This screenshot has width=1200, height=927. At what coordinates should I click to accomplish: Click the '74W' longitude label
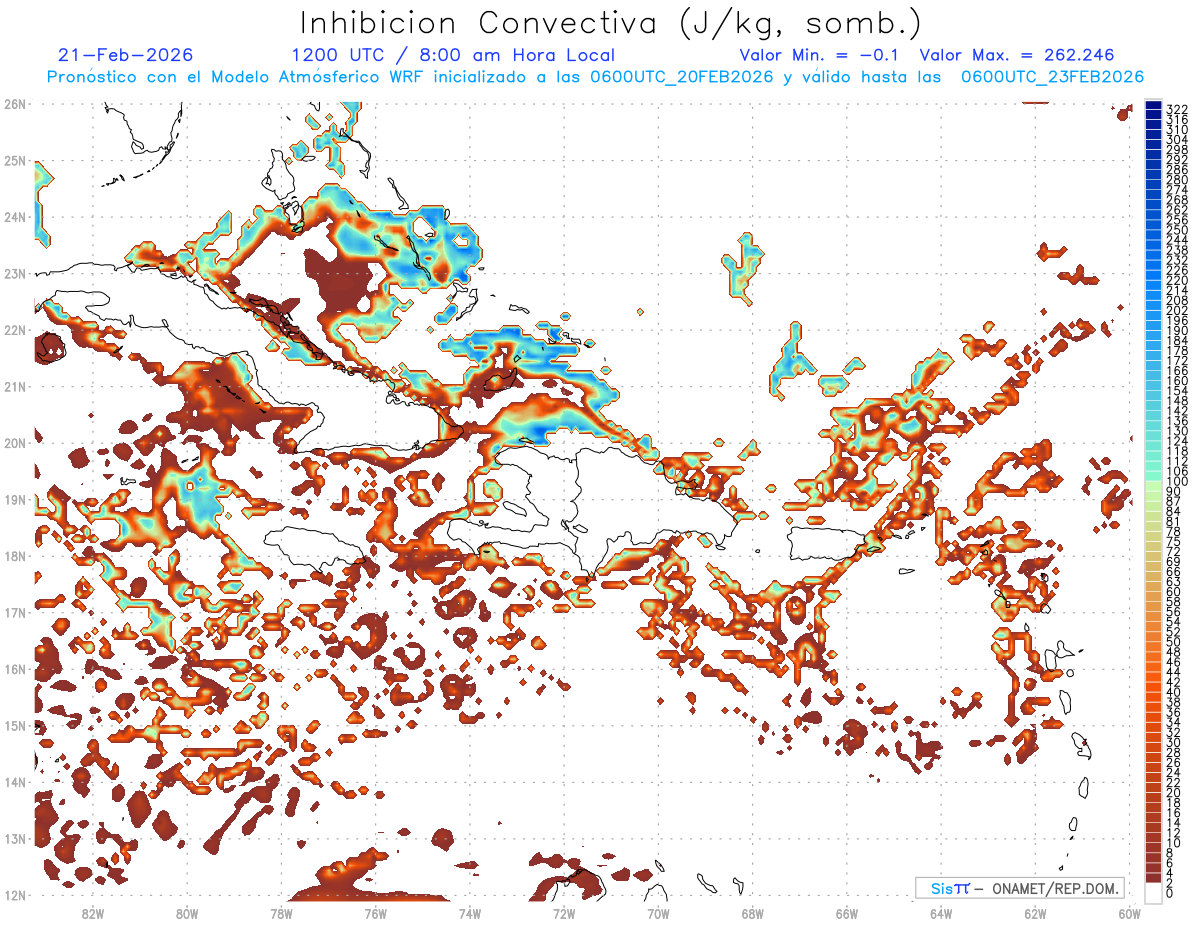470,913
